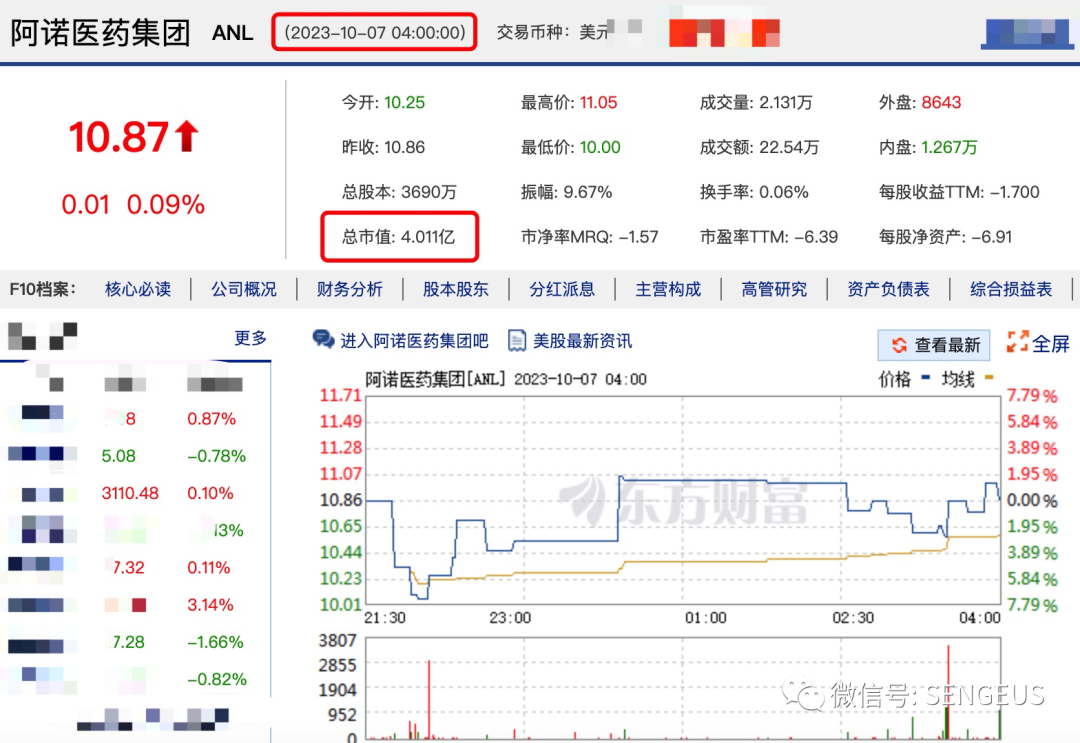1080x743 pixels.
Task: Click the sidebar change value -1.66%
Action: click(216, 642)
